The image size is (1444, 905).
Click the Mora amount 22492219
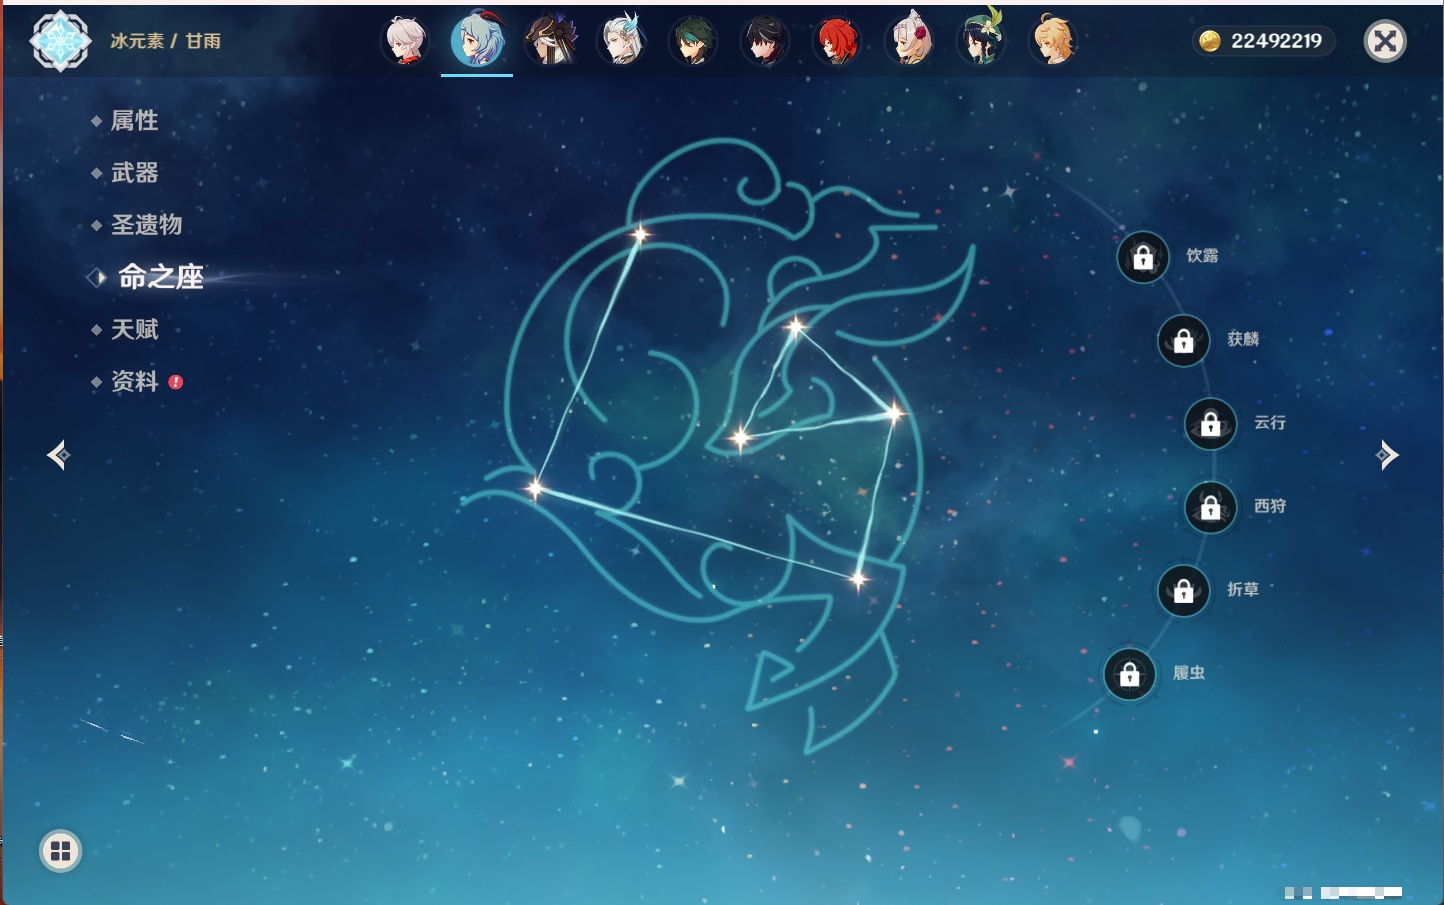click(x=1276, y=41)
